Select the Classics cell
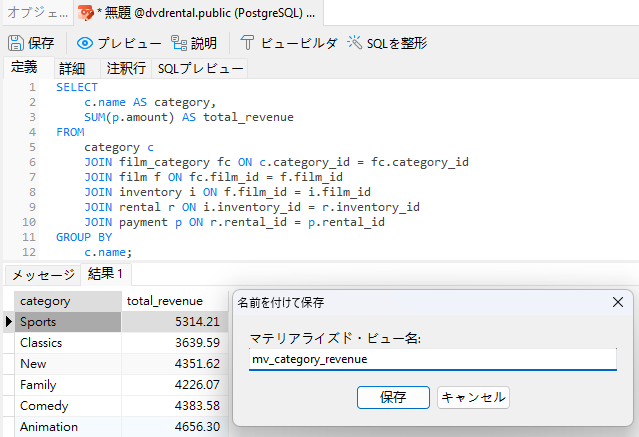This screenshot has height=437, width=639. [68, 343]
